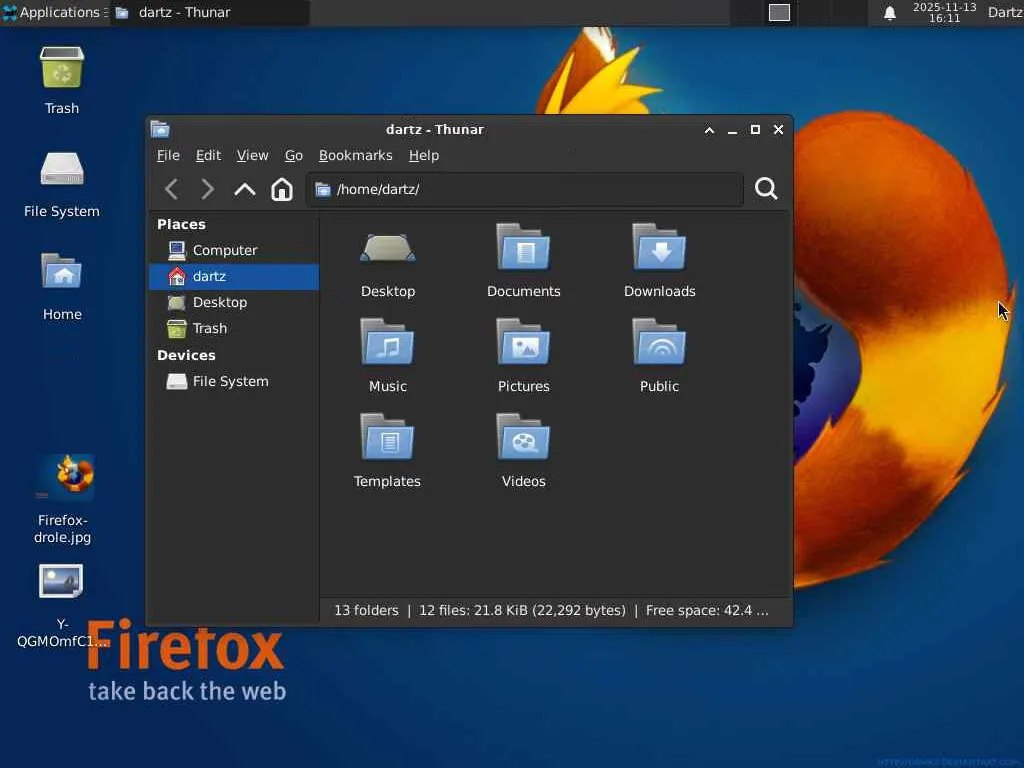1024x768 pixels.
Task: Open the Go menu
Action: tap(293, 155)
